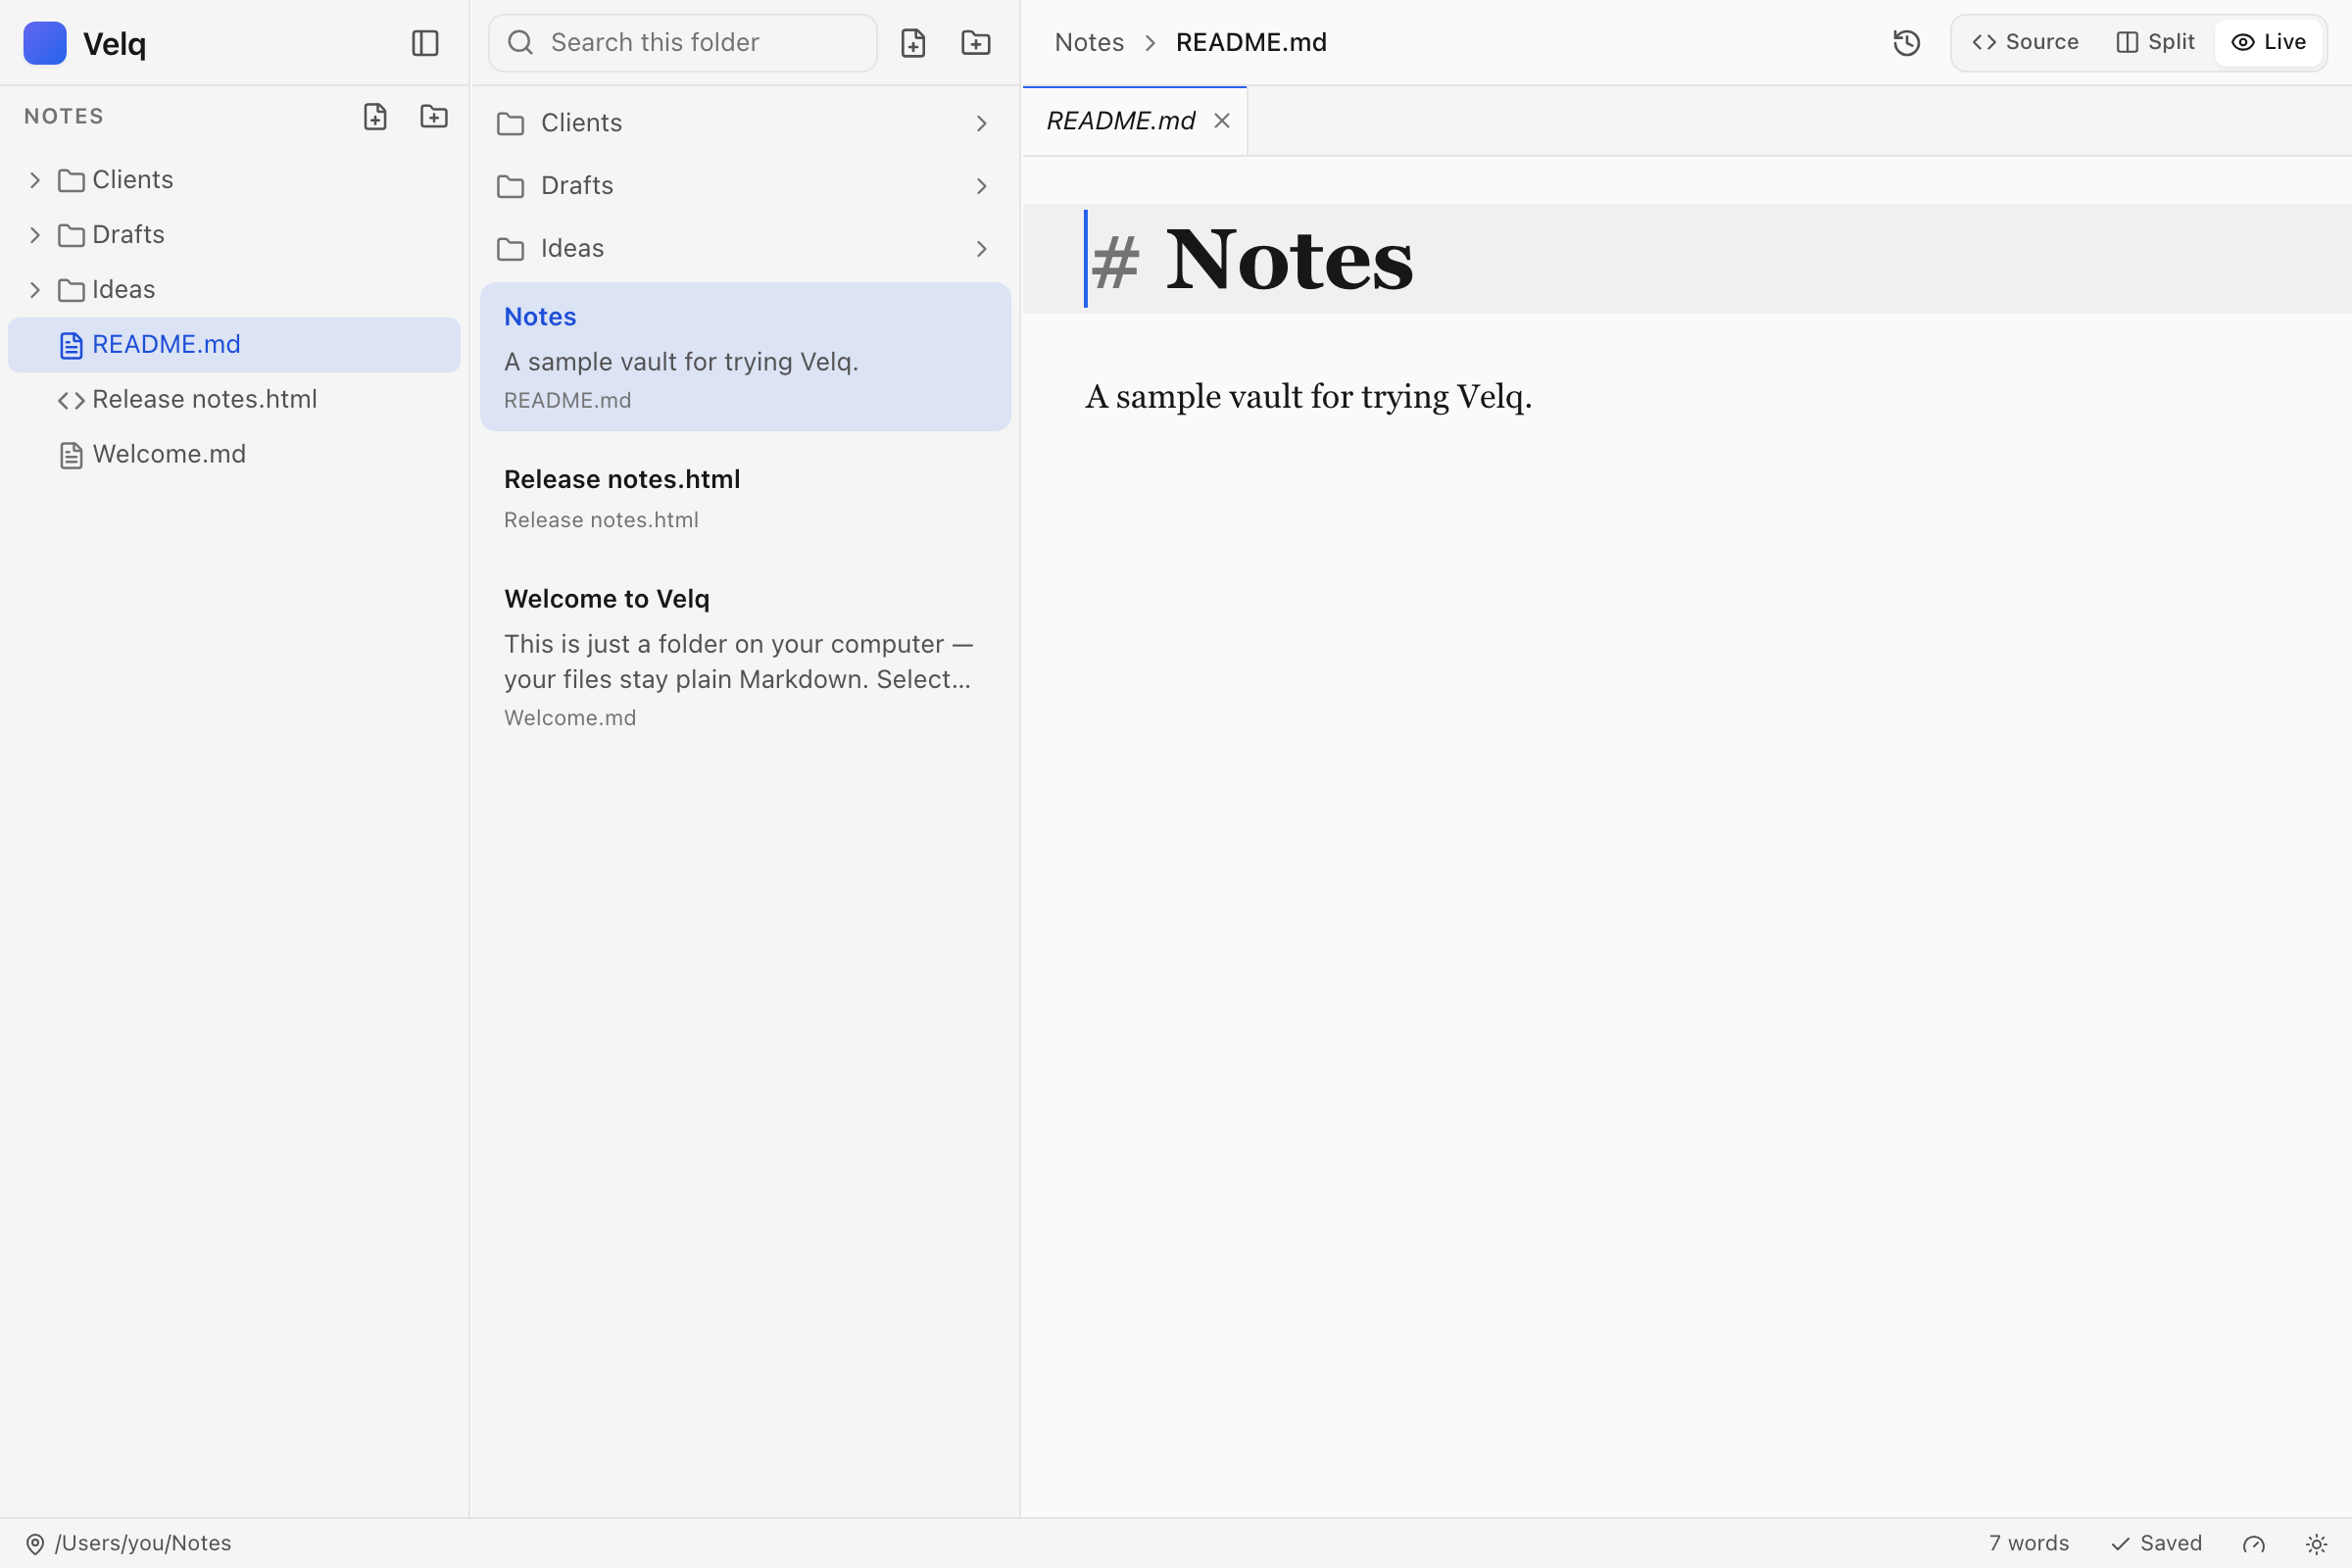This screenshot has width=2352, height=1568.
Task: Click the location pin icon in status bar
Action: (x=35, y=1544)
